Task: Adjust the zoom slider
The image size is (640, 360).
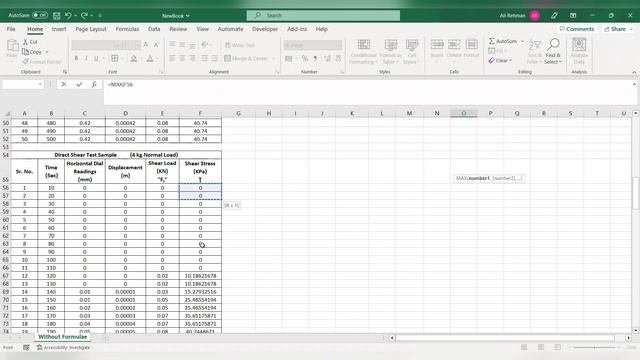Action: click(594, 347)
